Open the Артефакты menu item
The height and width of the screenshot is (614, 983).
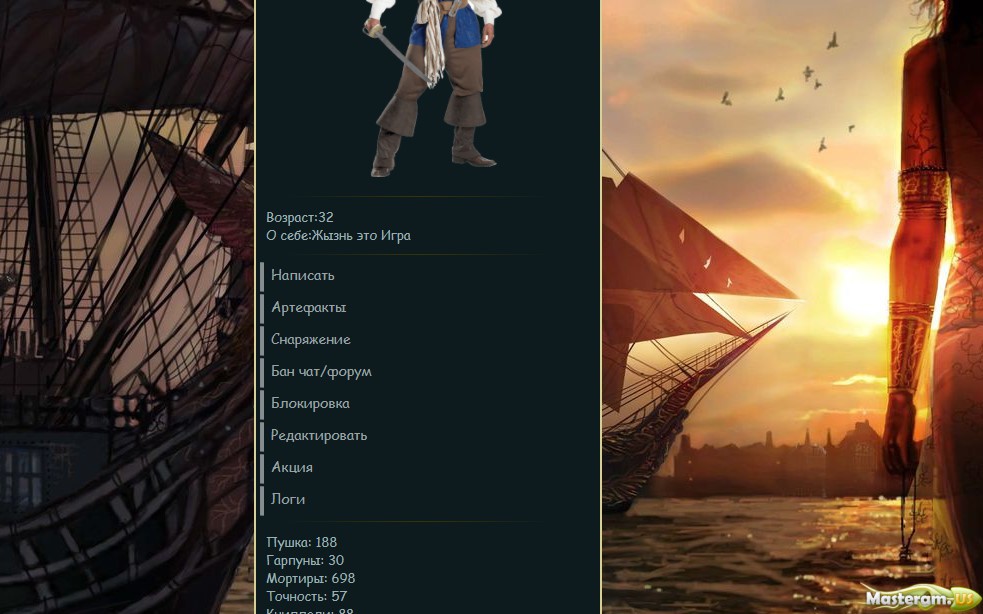pos(308,307)
